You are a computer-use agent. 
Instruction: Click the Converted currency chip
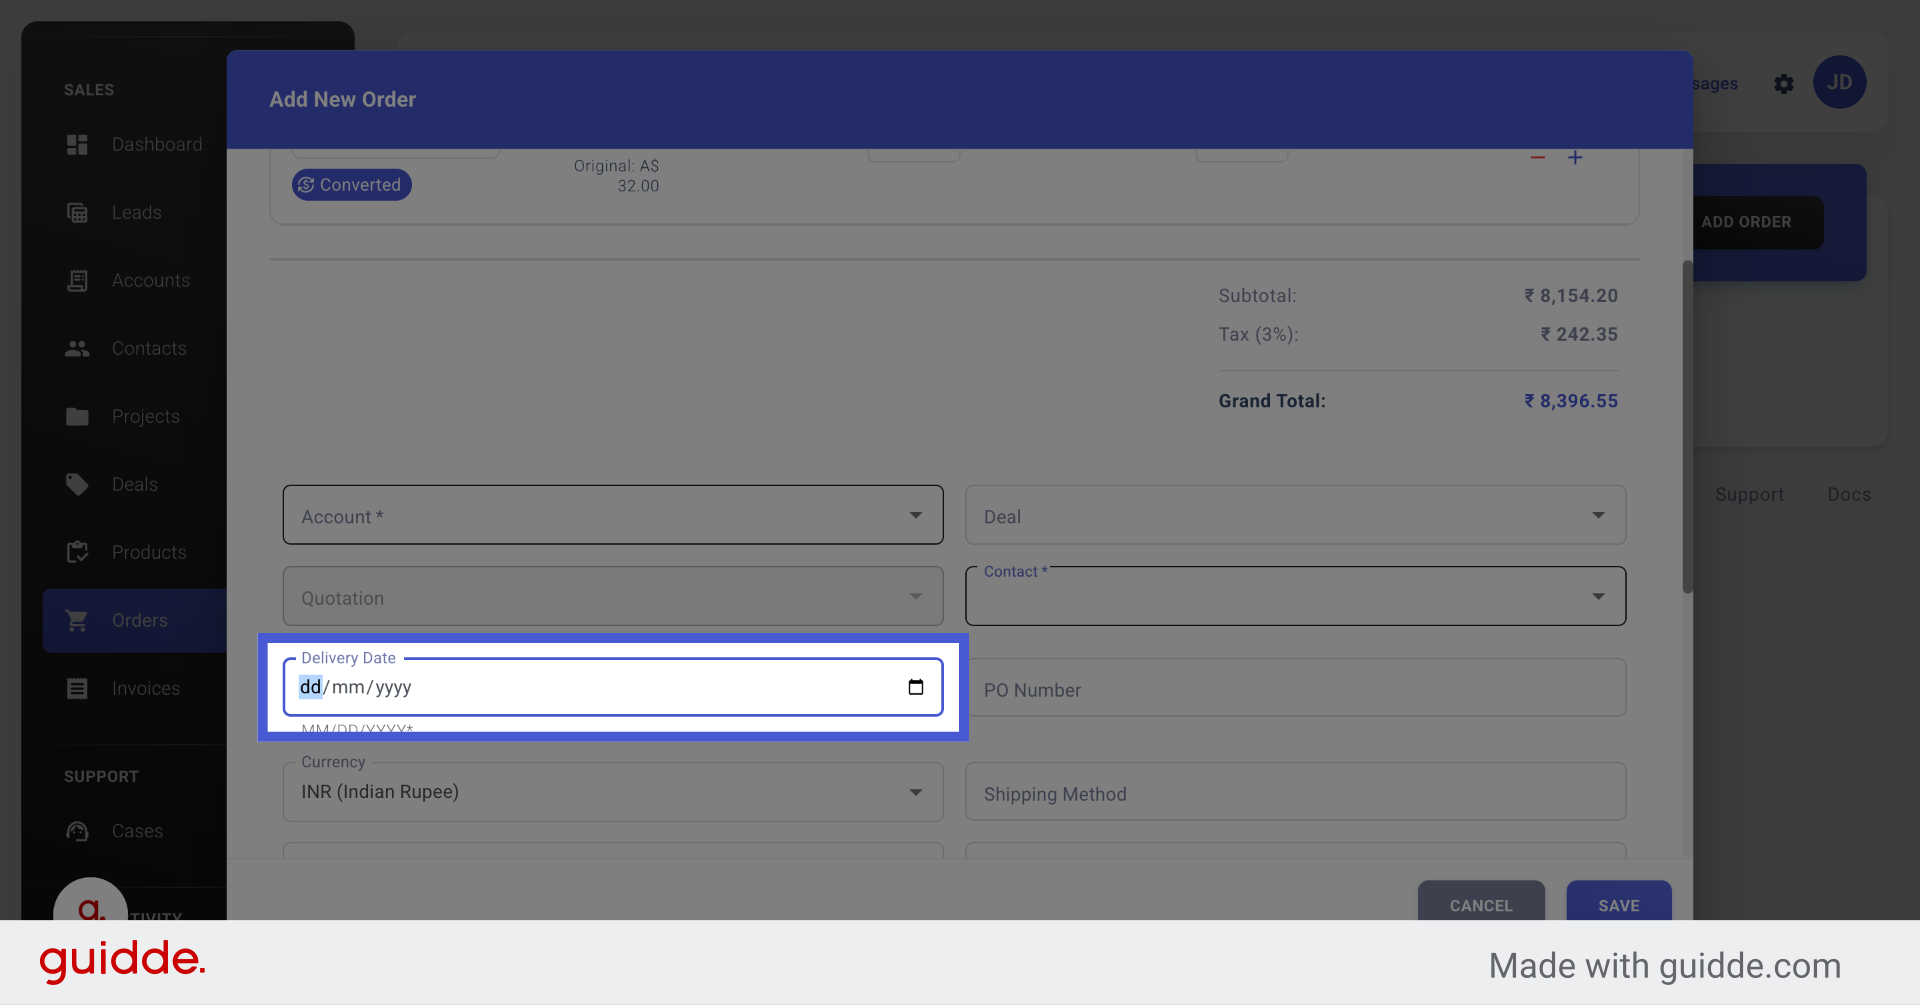352,185
